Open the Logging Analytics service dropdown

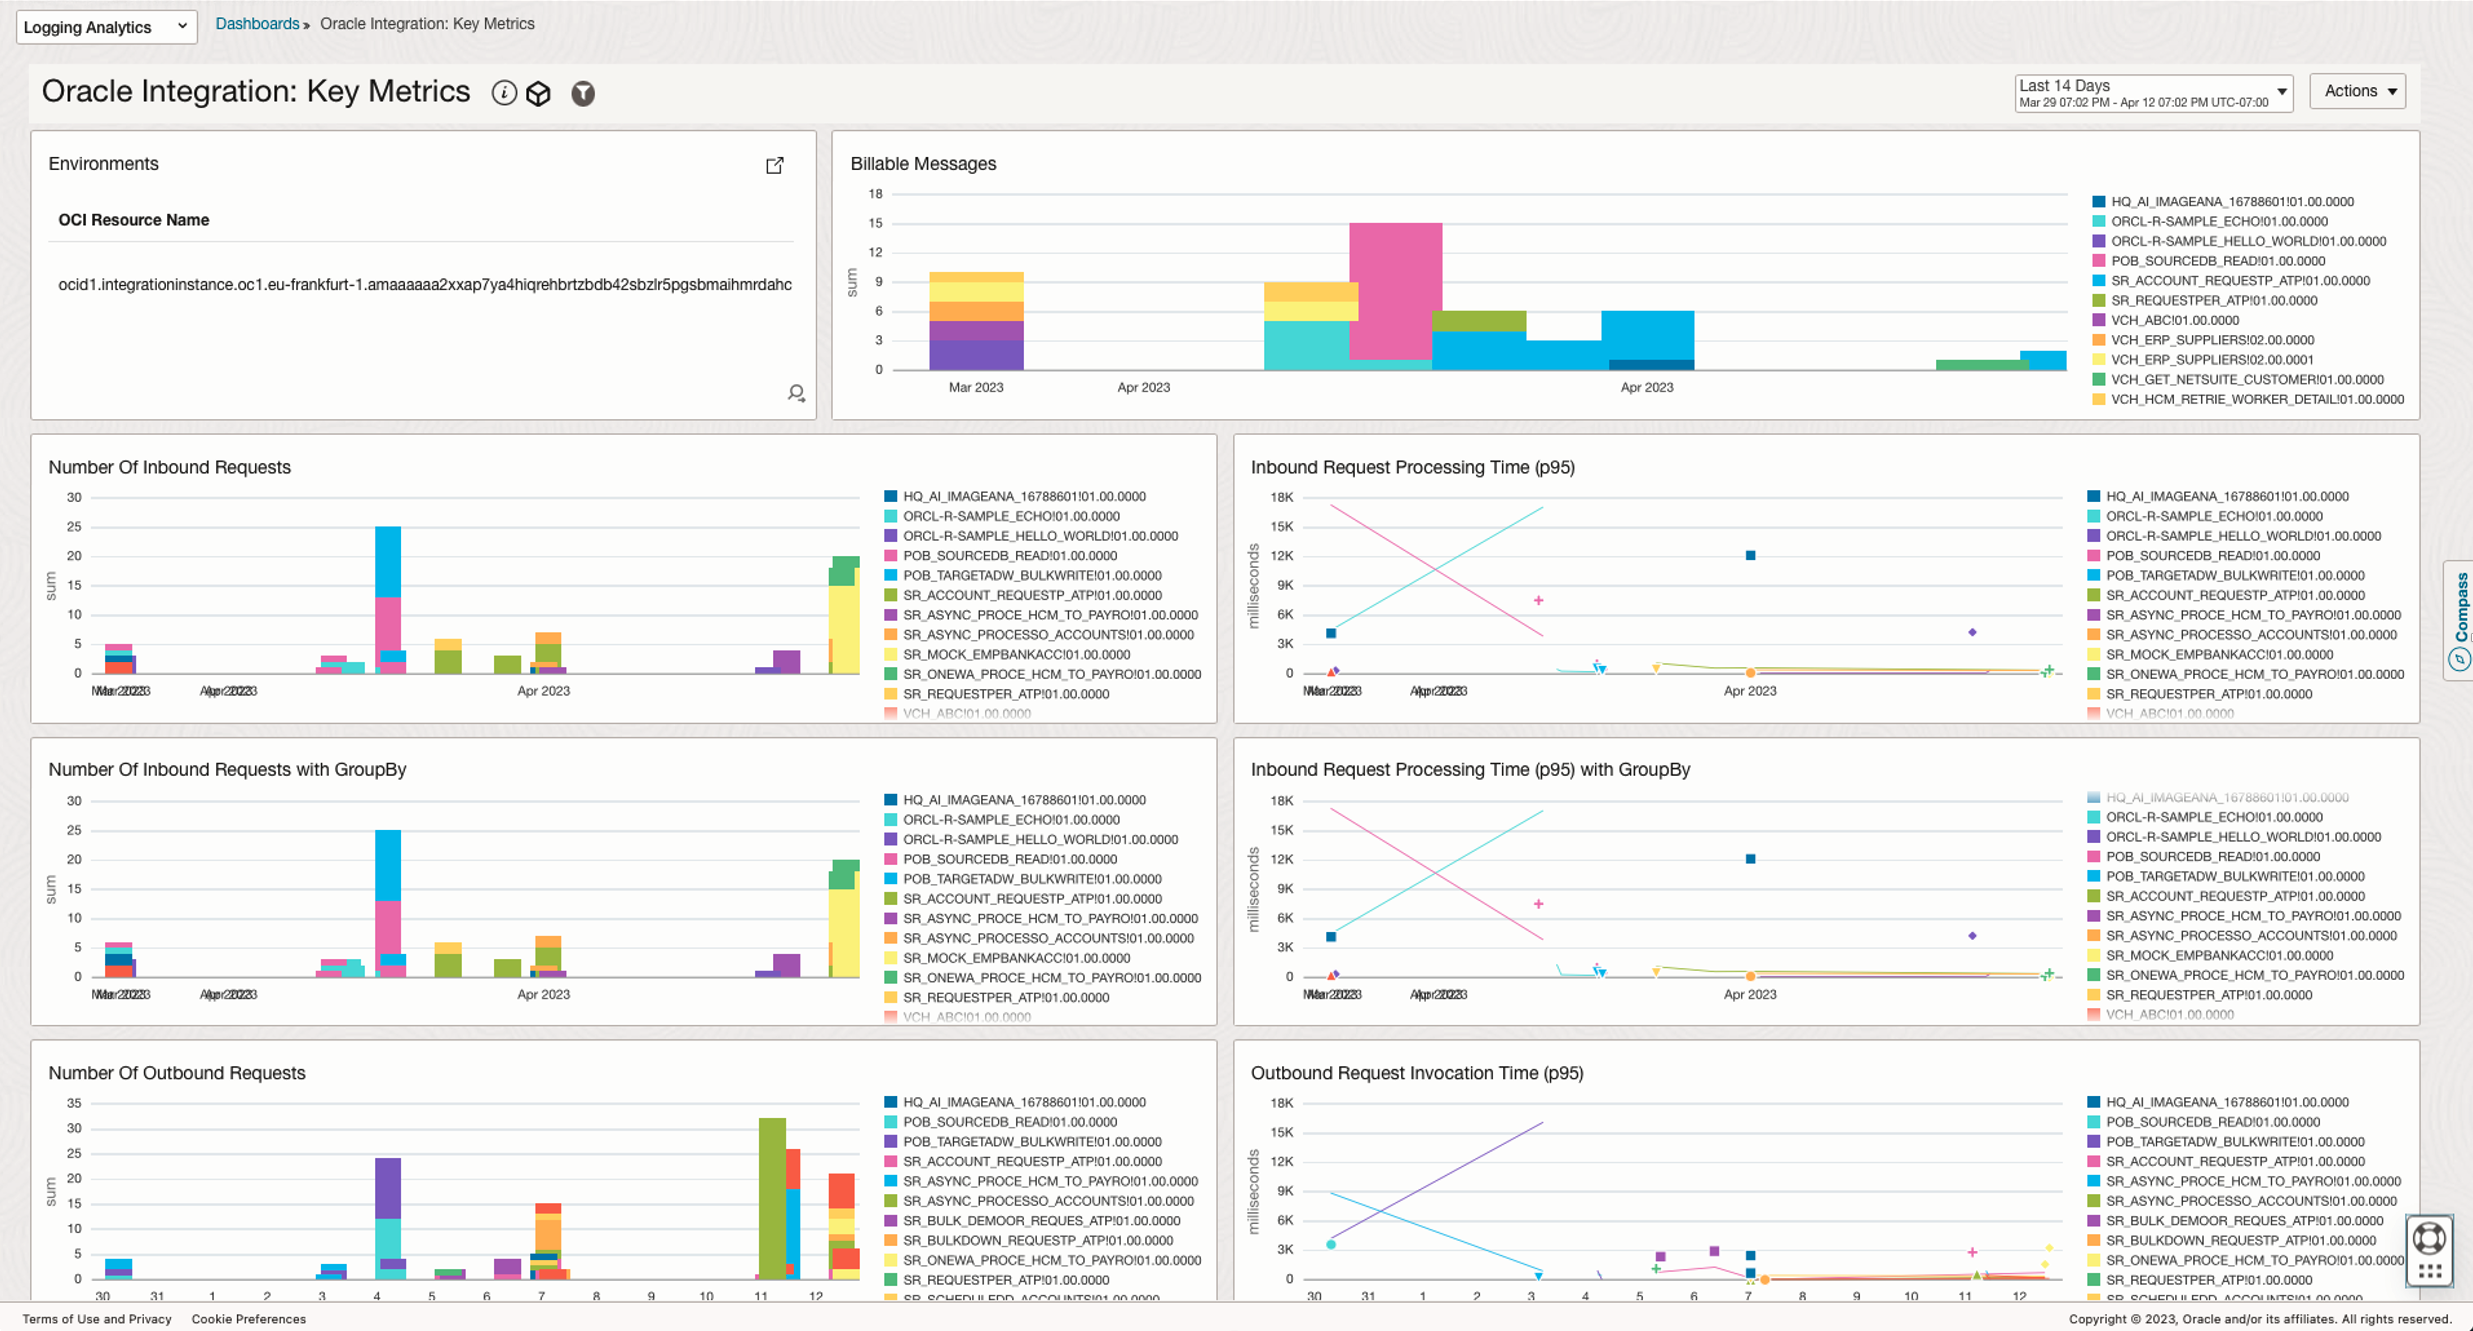click(x=106, y=27)
